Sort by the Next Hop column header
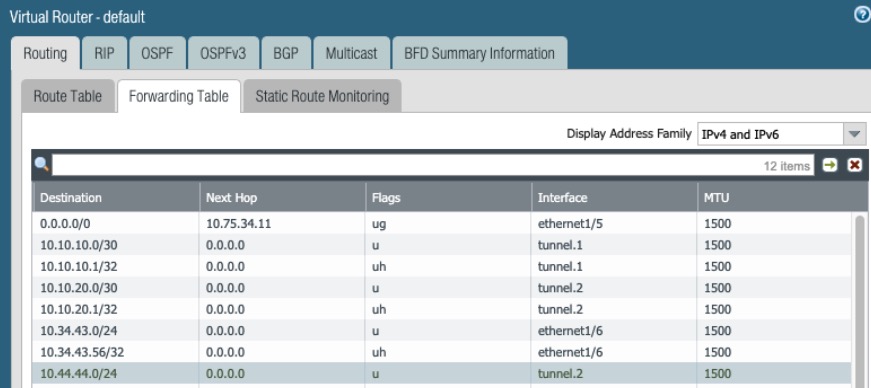Image resolution: width=871 pixels, height=388 pixels. tap(282, 197)
